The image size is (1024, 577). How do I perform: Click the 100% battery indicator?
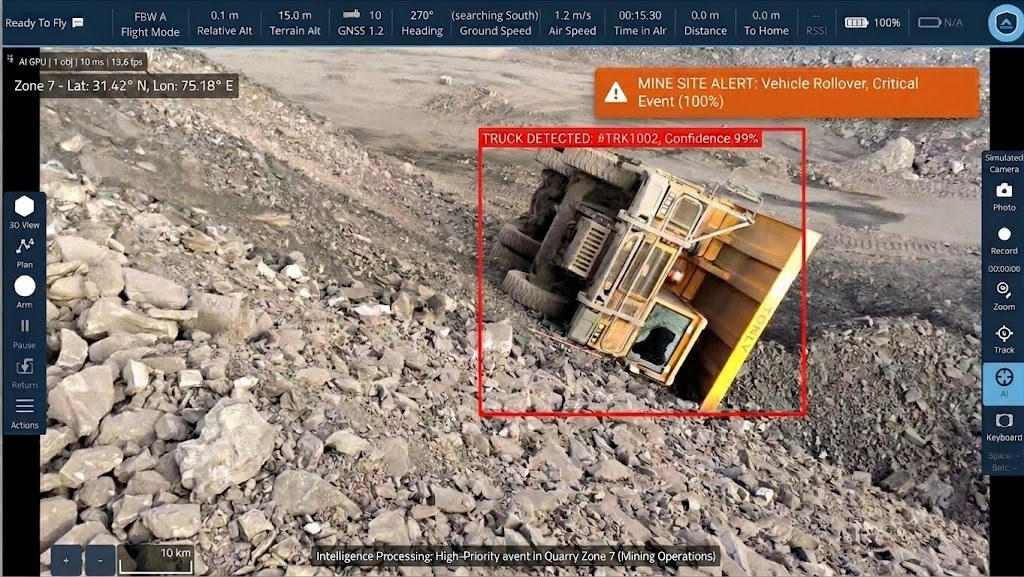pyautogui.click(x=872, y=23)
